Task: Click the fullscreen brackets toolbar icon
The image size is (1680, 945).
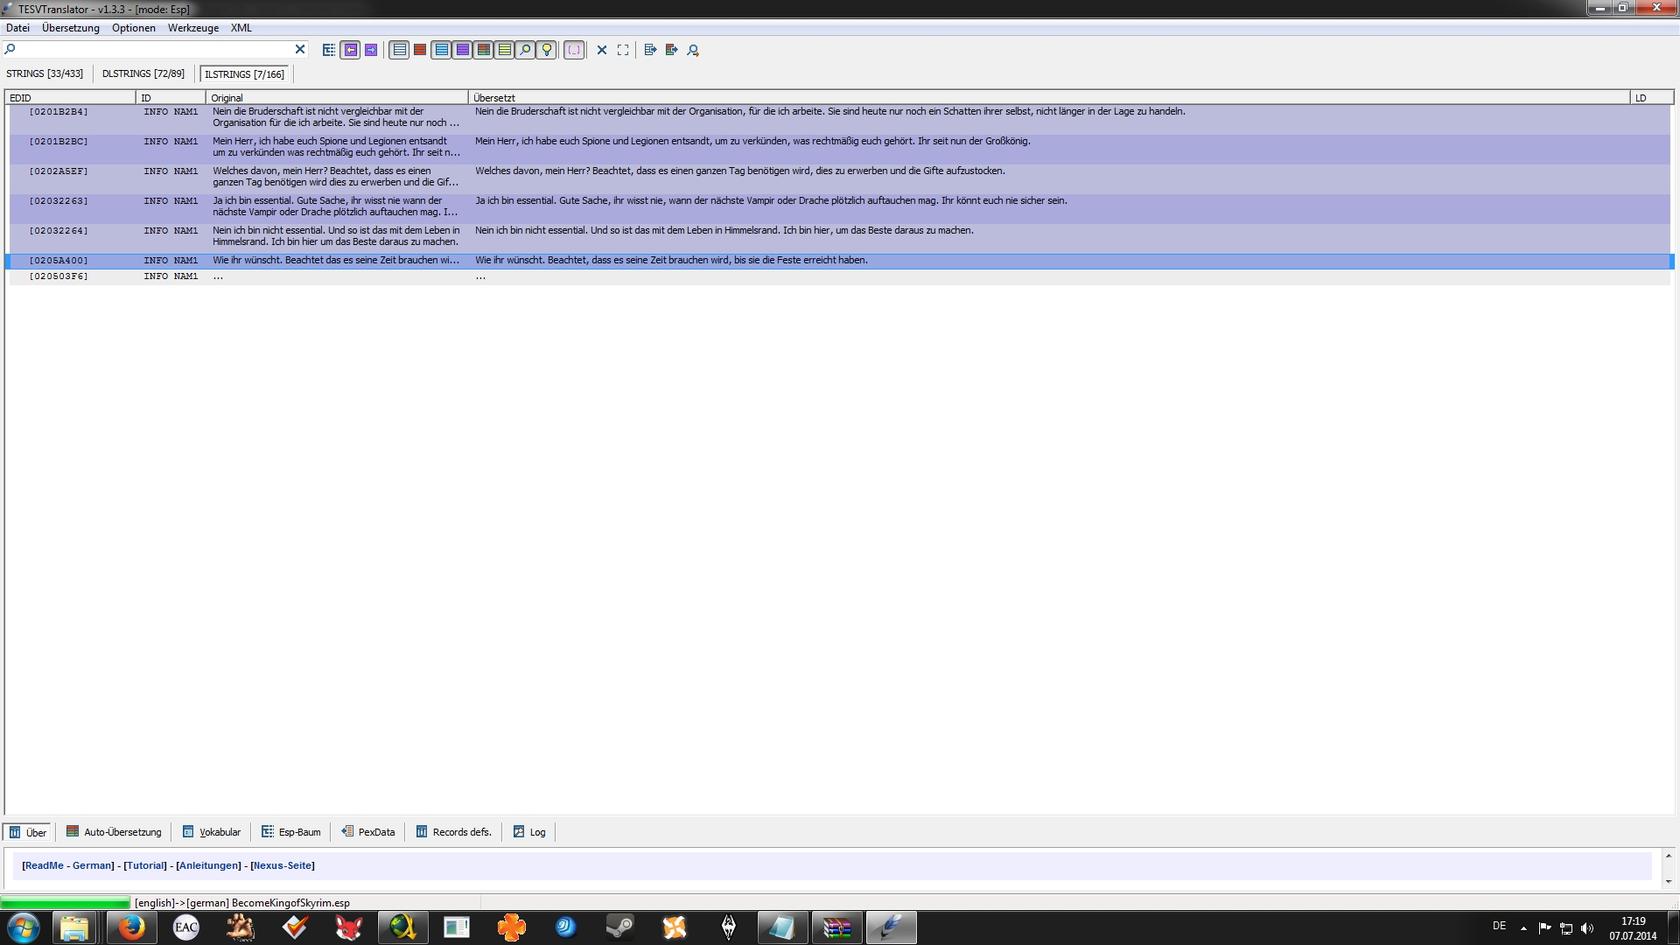Action: tap(623, 50)
